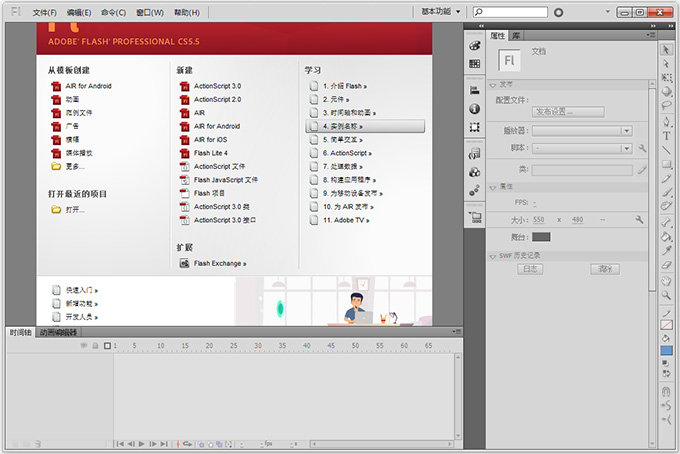The height and width of the screenshot is (454, 680).
Task: Select the Zoom magnifier tool
Action: coord(666,295)
